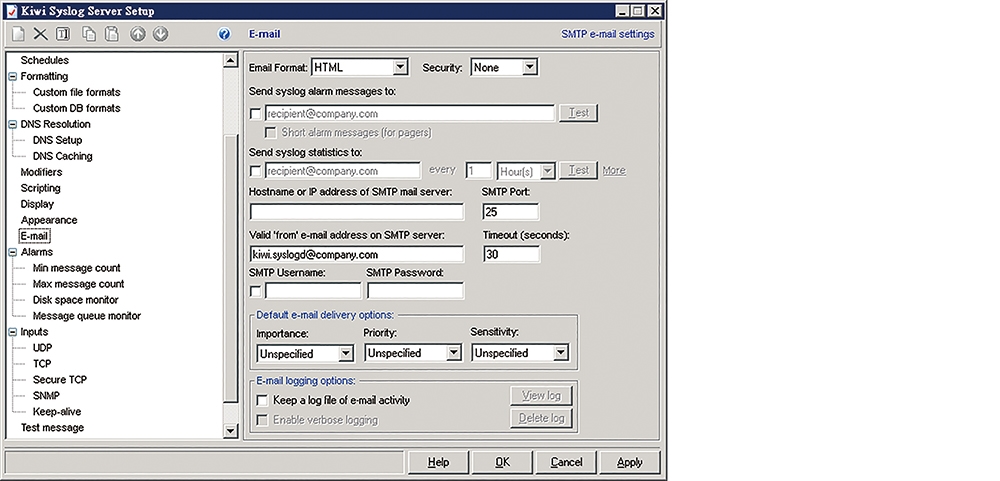Collapse the DNS Resolution tree node

coord(13,124)
